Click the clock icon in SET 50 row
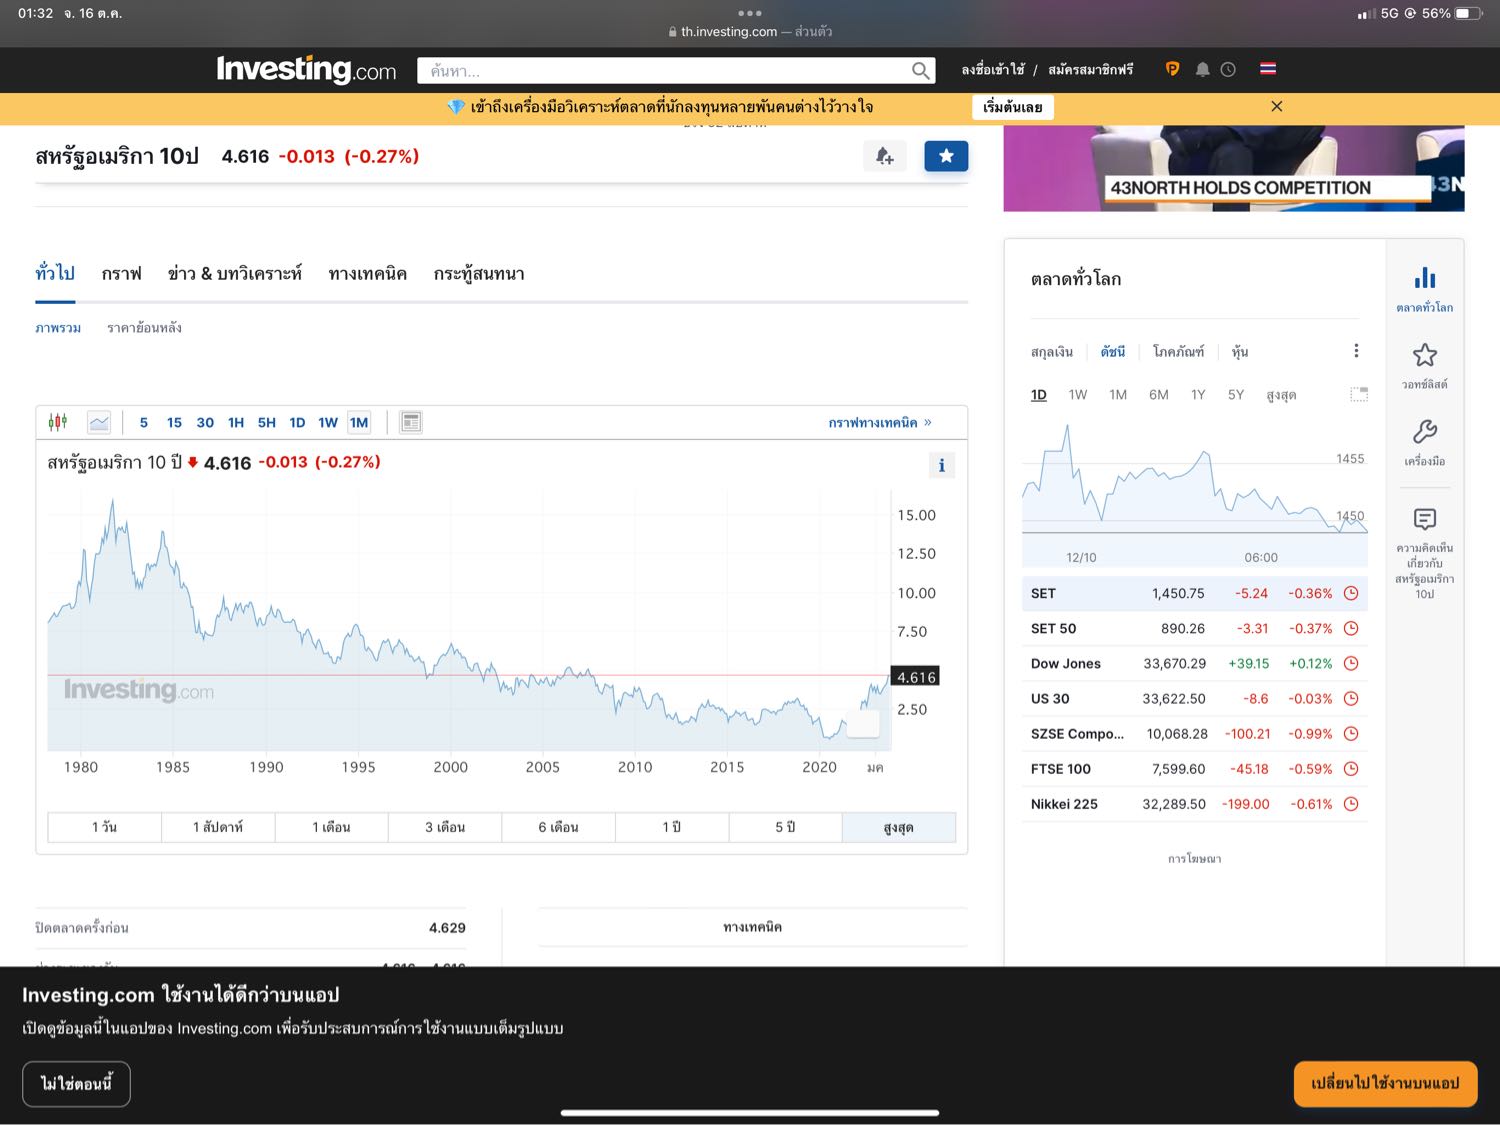This screenshot has height=1125, width=1500. [1351, 628]
